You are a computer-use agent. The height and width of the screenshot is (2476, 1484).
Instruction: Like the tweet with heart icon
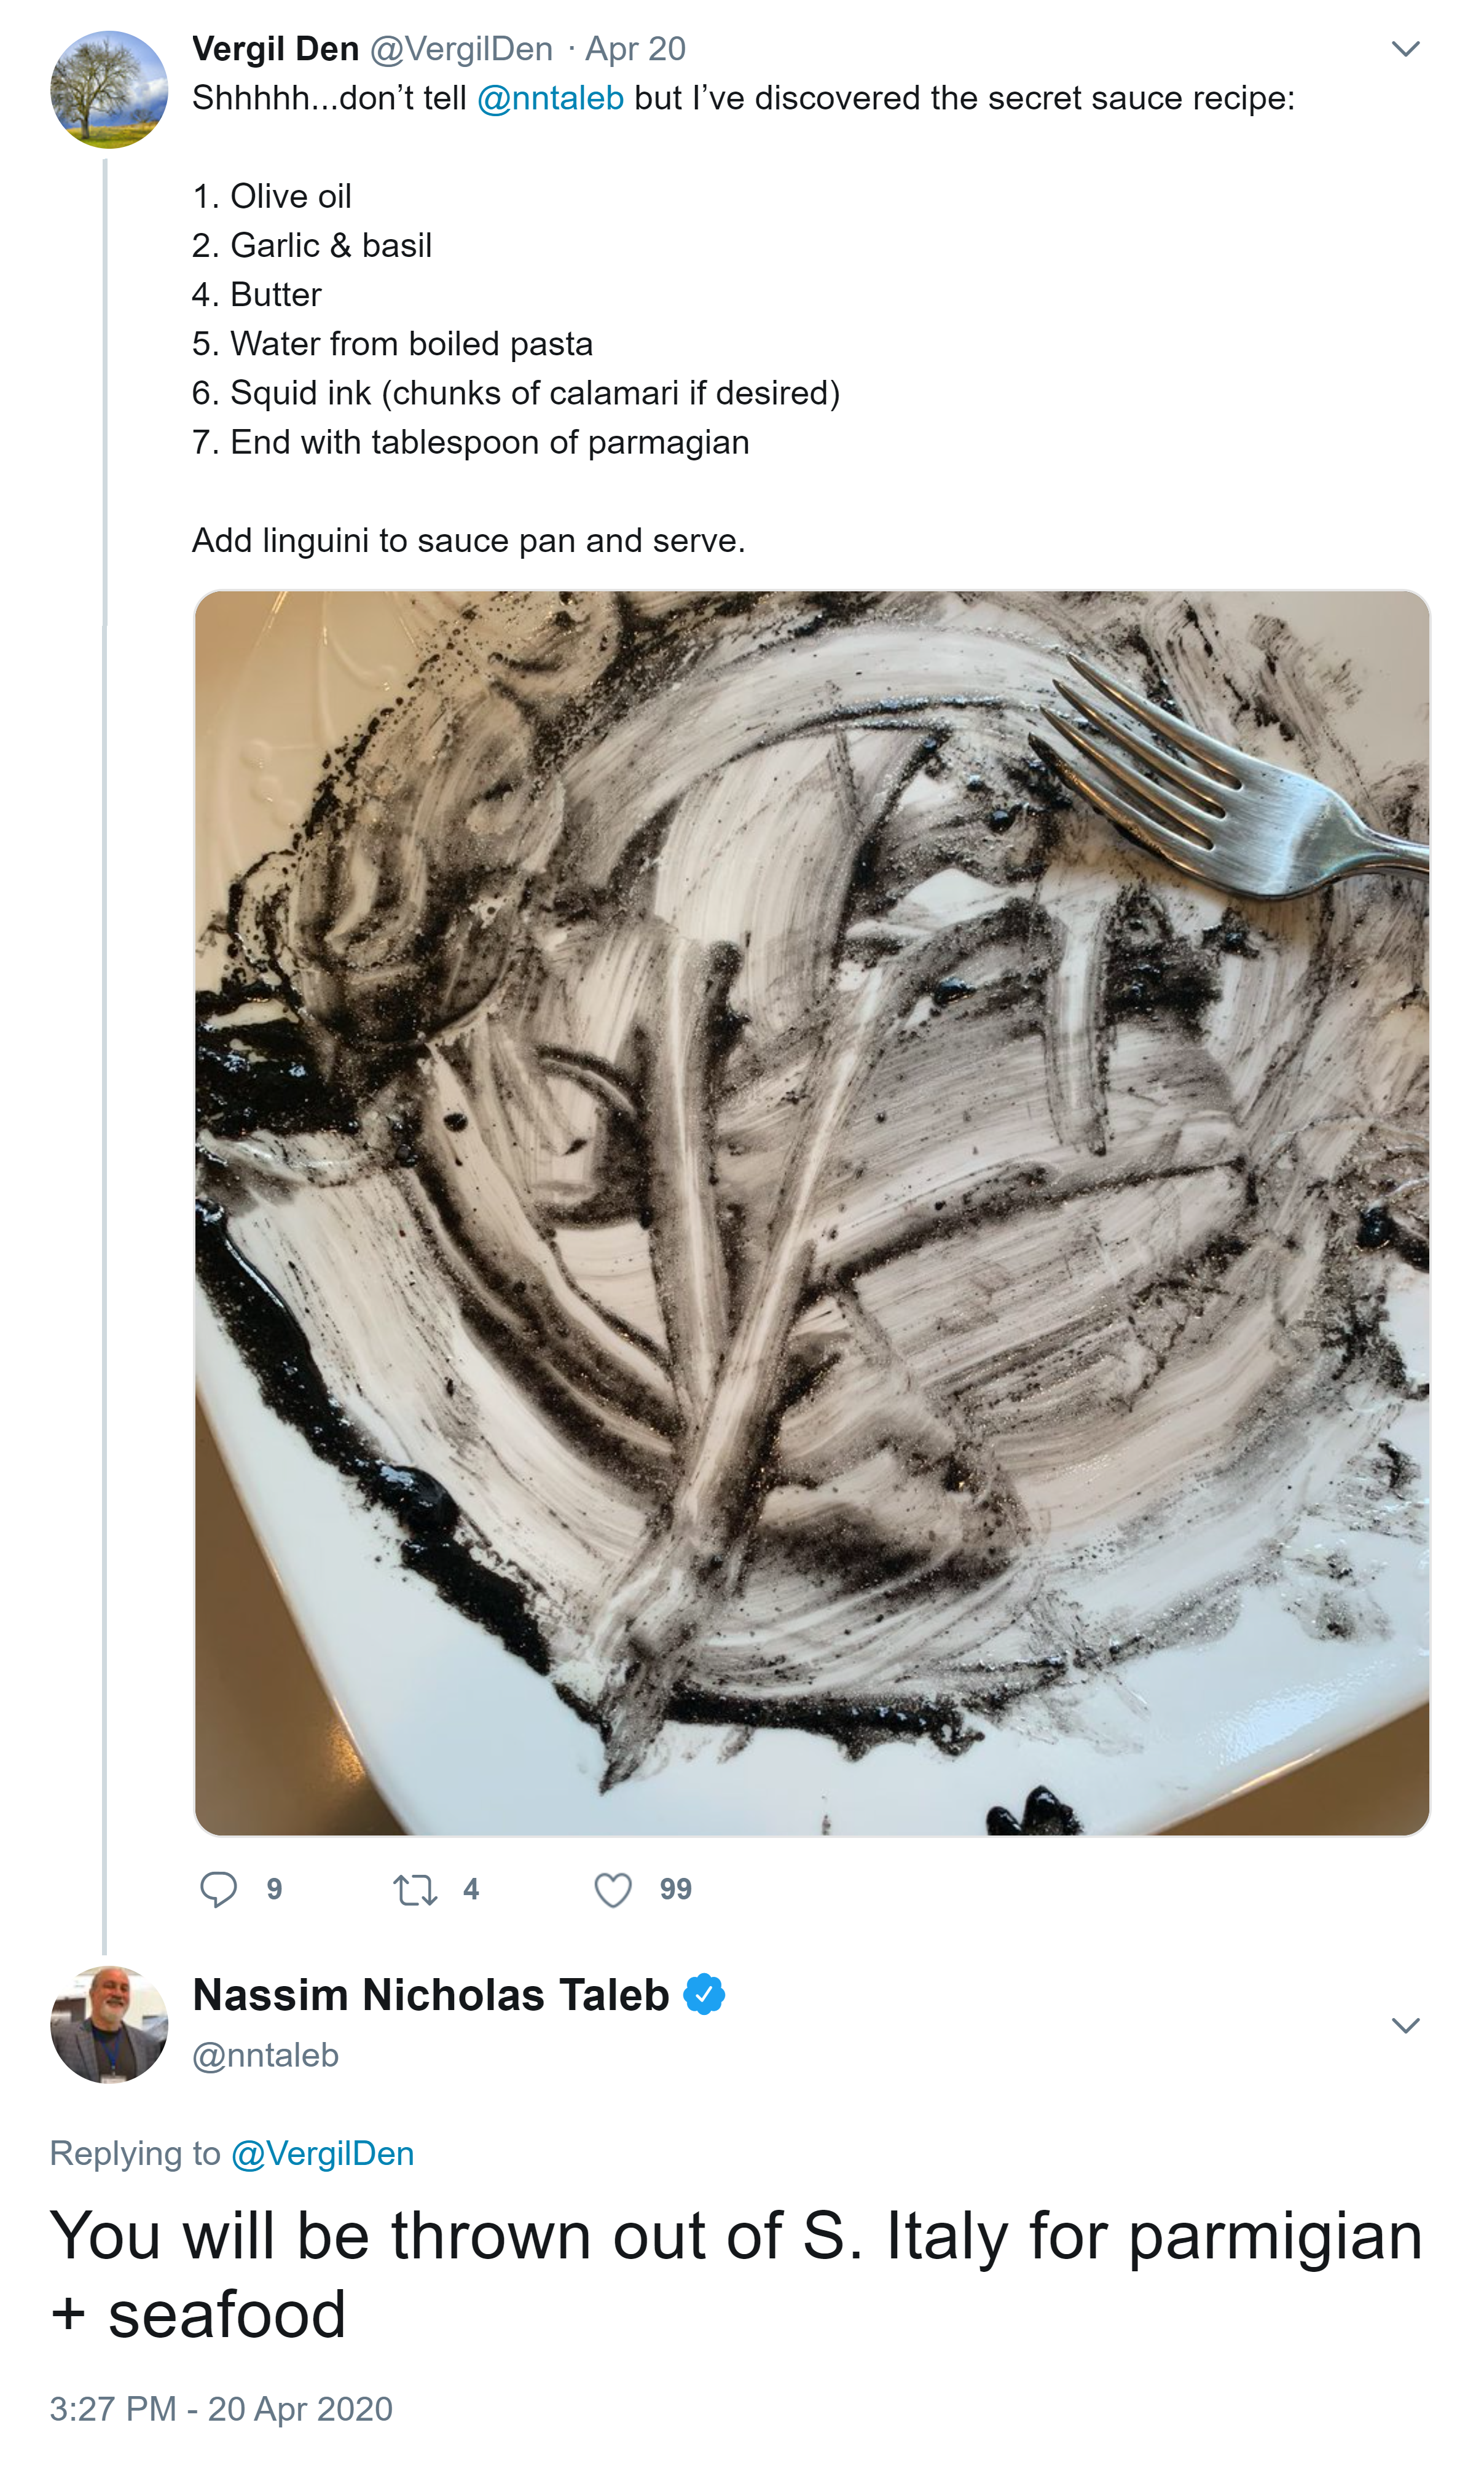(612, 1890)
